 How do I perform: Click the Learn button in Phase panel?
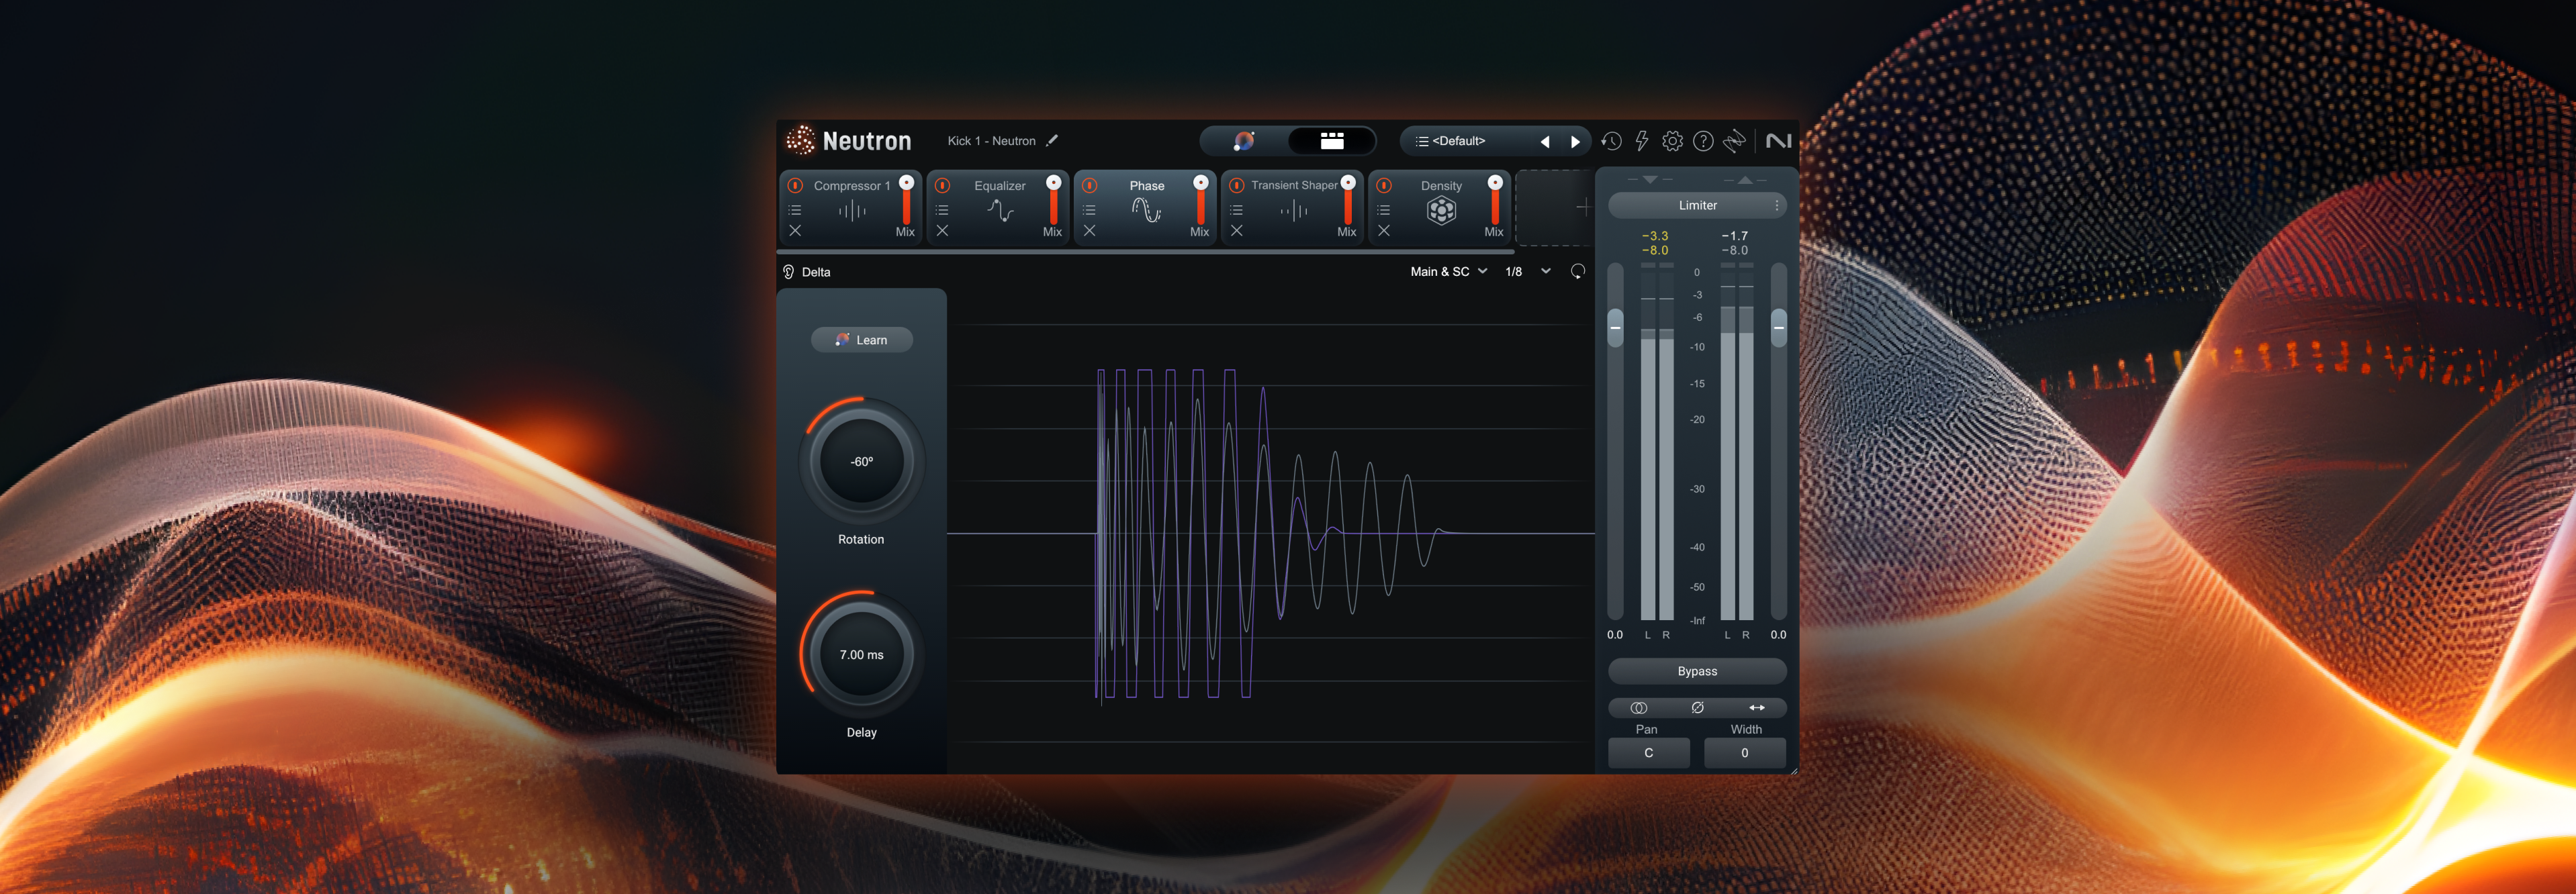tap(861, 340)
